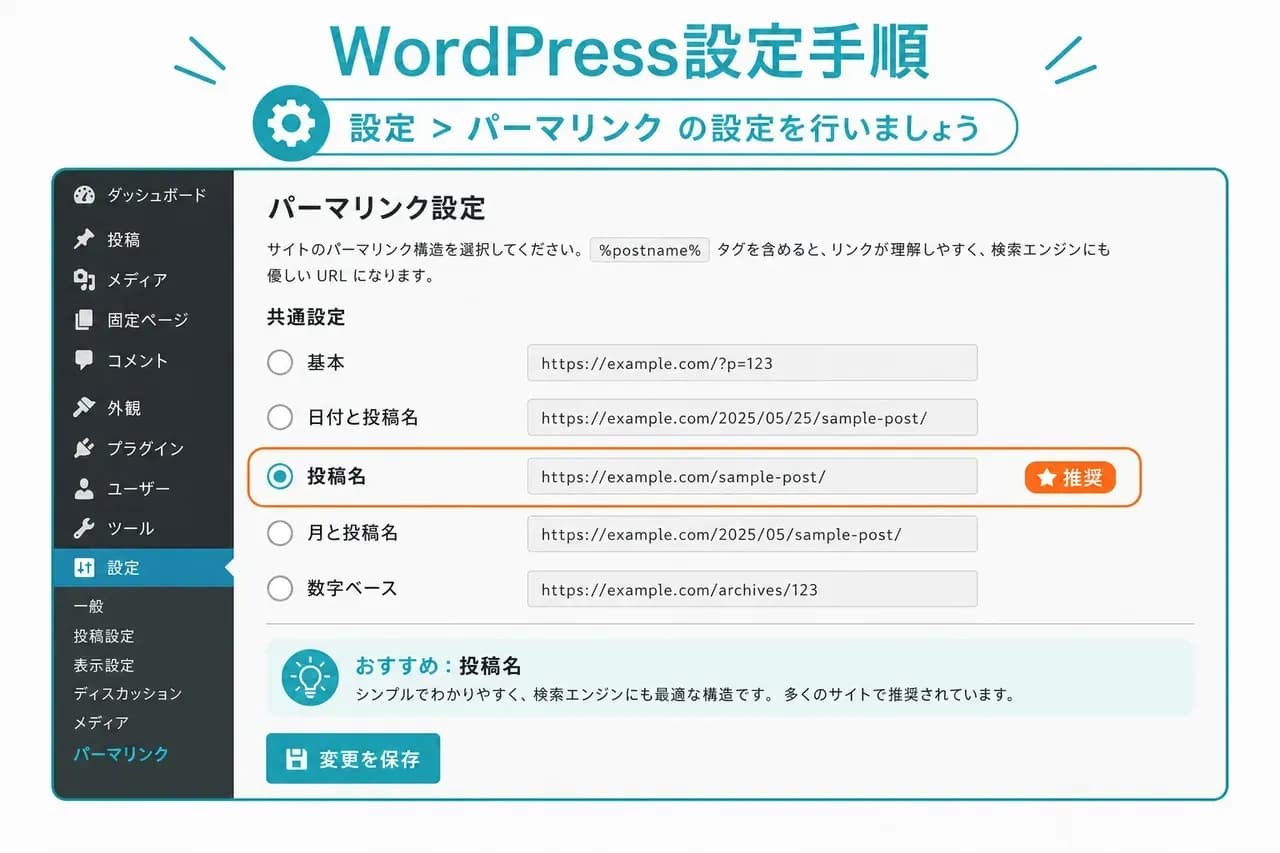The height and width of the screenshot is (853, 1280).
Task: Click the paintbrush icon beside 外観
Action: (x=84, y=408)
